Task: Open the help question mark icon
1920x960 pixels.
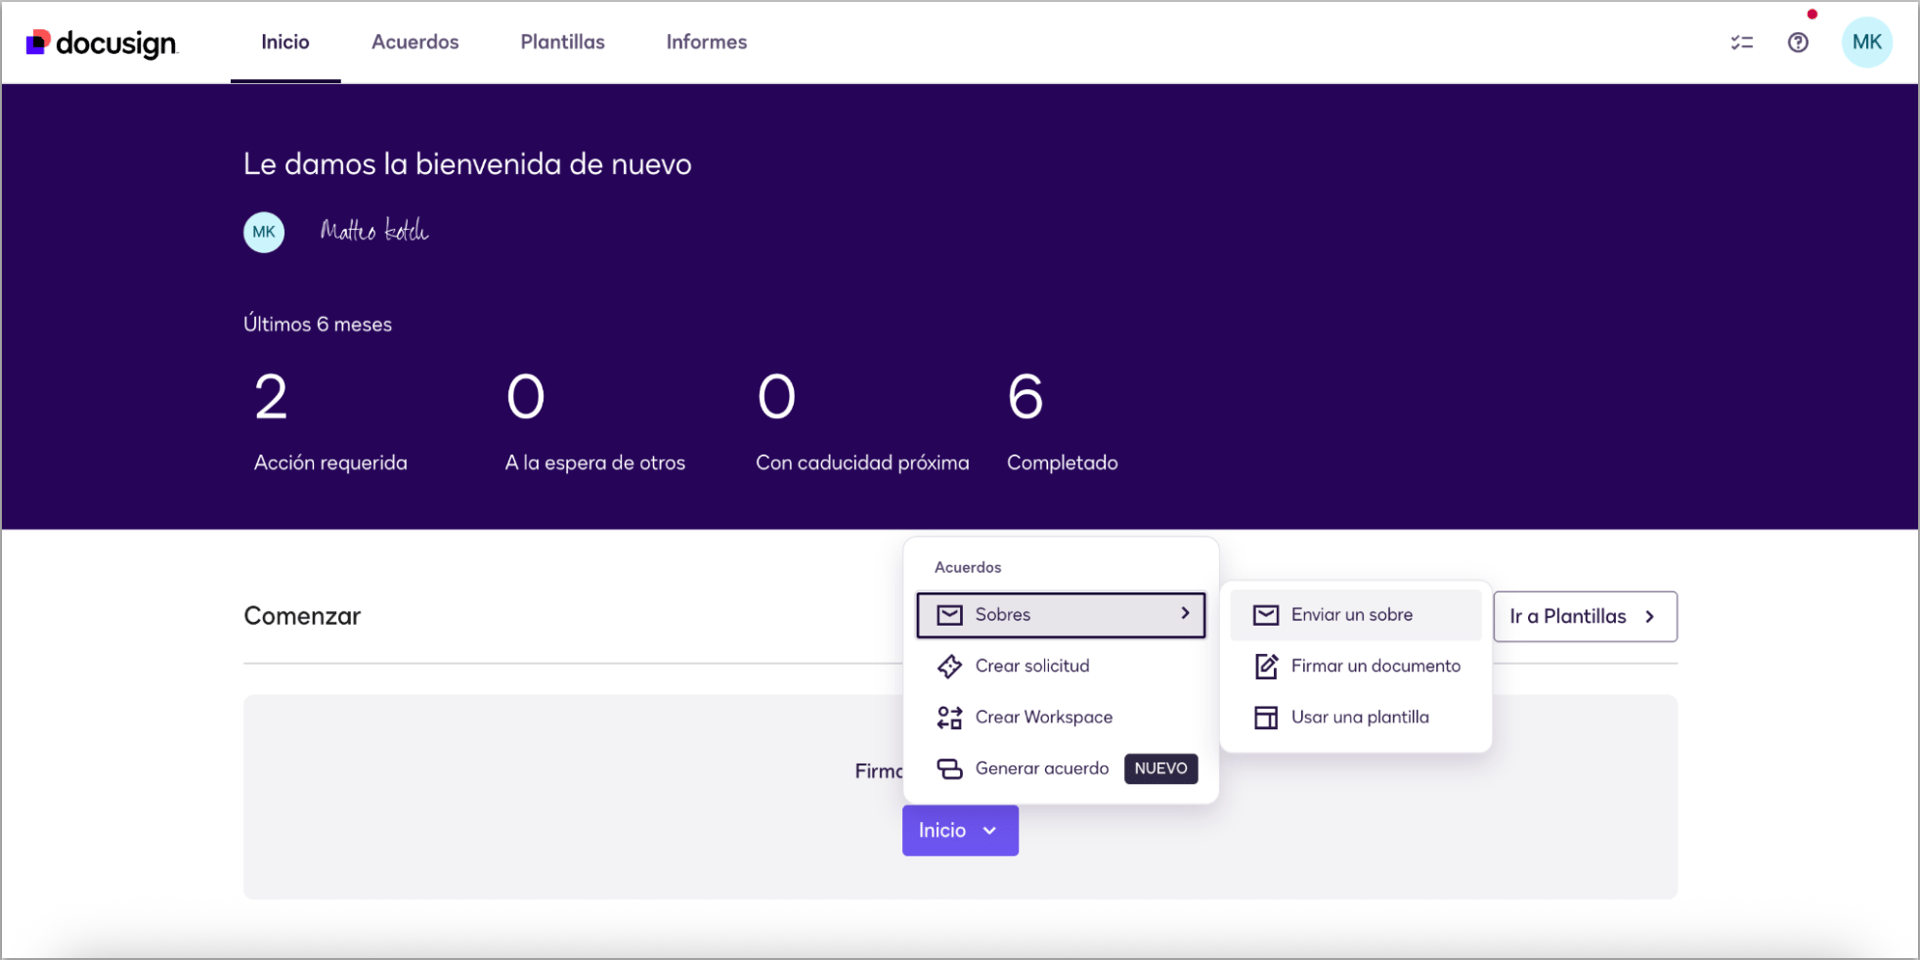Action: coord(1798,43)
